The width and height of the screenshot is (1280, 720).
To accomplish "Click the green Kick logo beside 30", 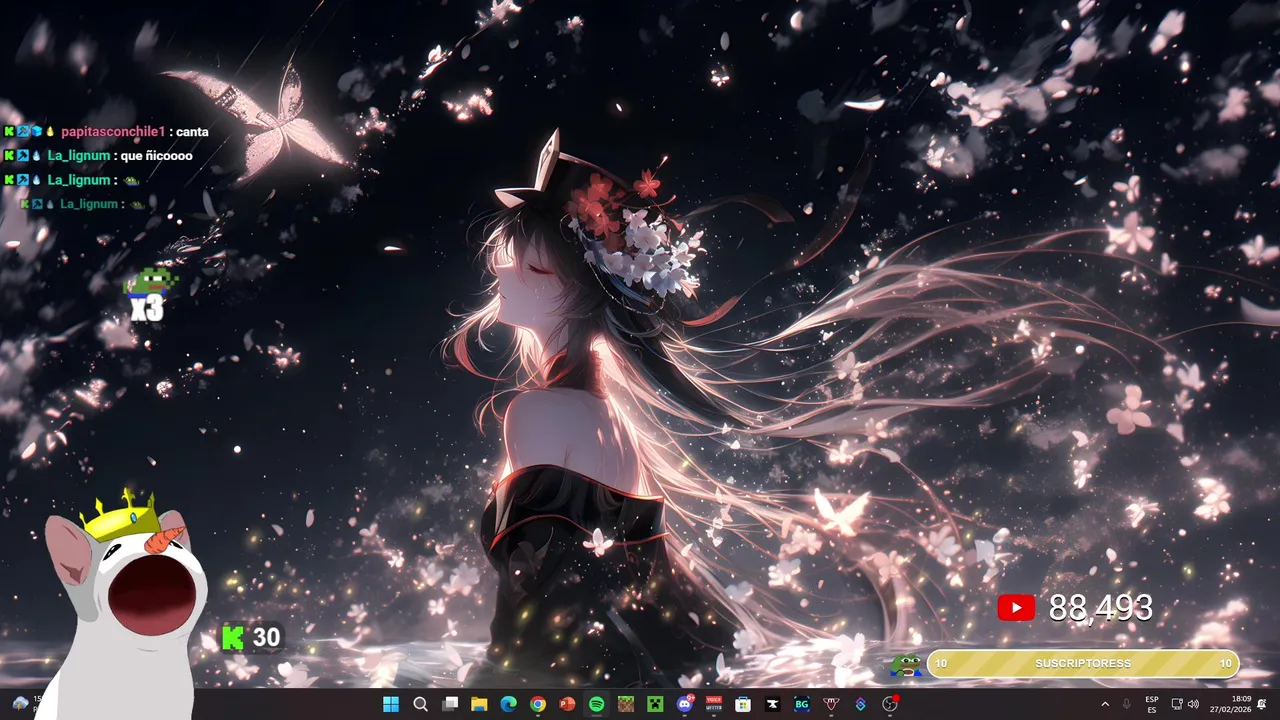I will 233,637.
